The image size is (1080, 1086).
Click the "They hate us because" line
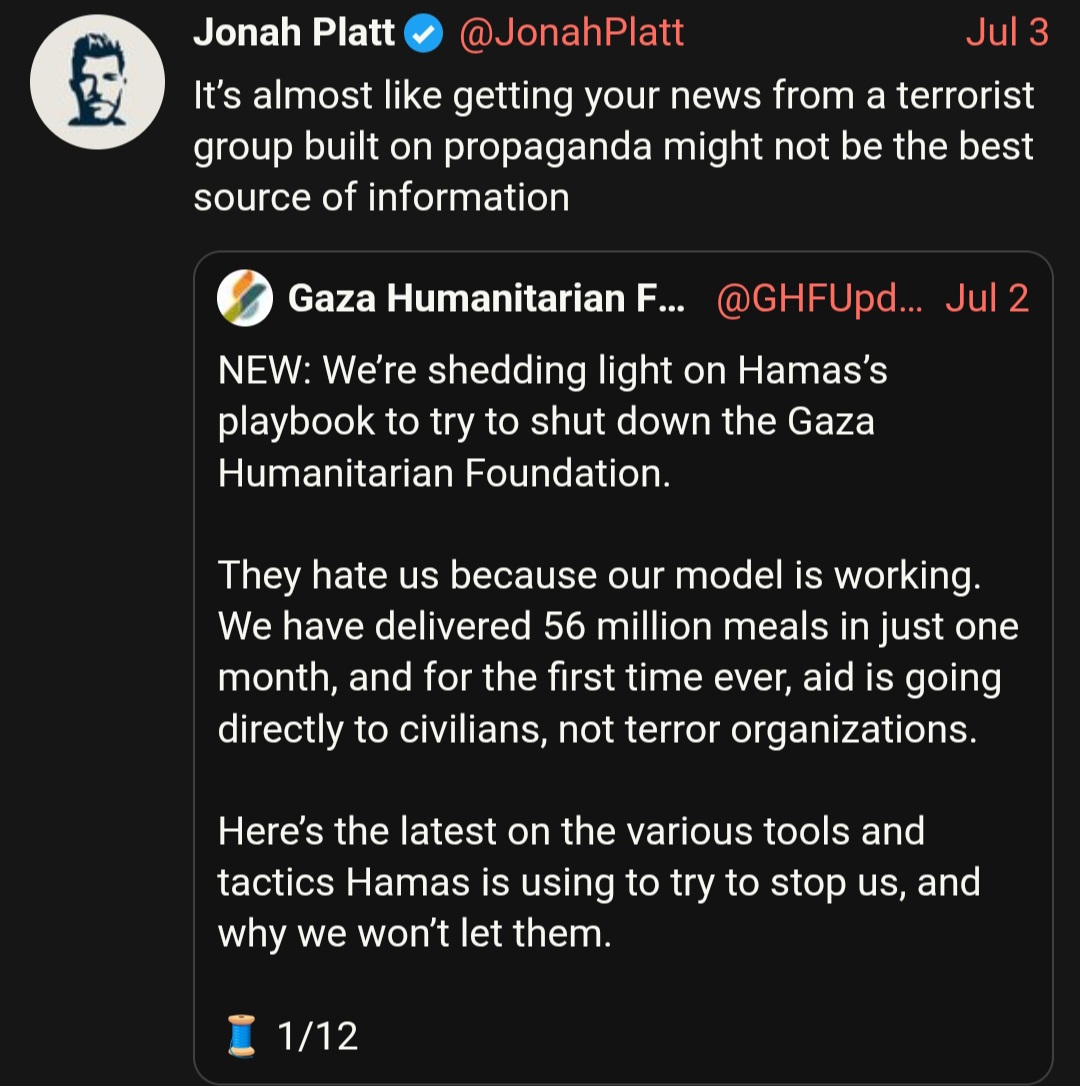pos(599,576)
